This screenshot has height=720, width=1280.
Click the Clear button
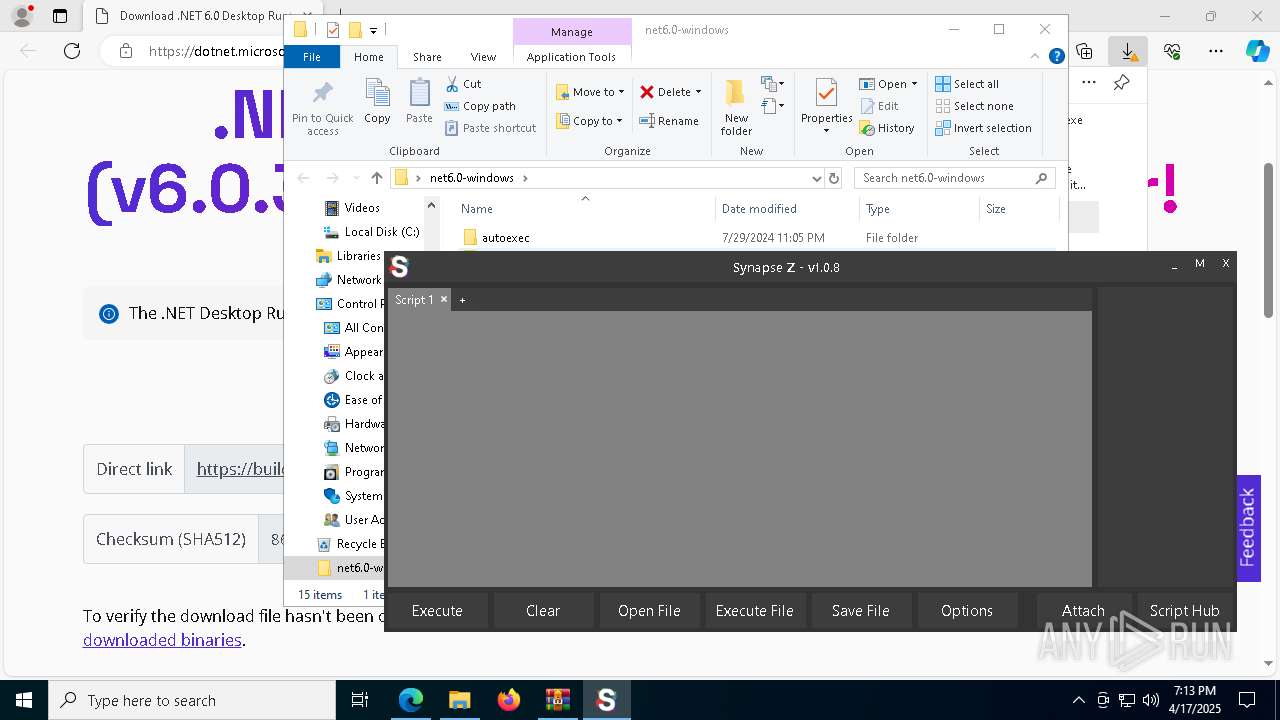[x=543, y=610]
